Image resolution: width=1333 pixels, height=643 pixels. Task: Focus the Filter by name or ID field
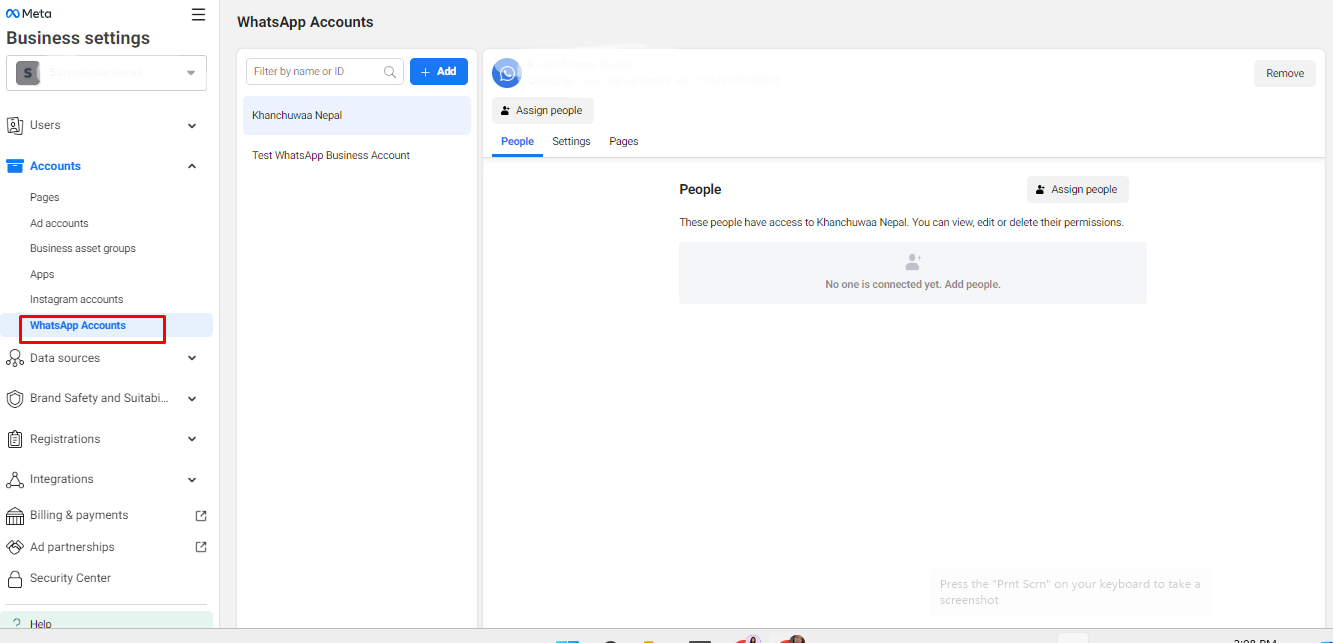click(325, 71)
